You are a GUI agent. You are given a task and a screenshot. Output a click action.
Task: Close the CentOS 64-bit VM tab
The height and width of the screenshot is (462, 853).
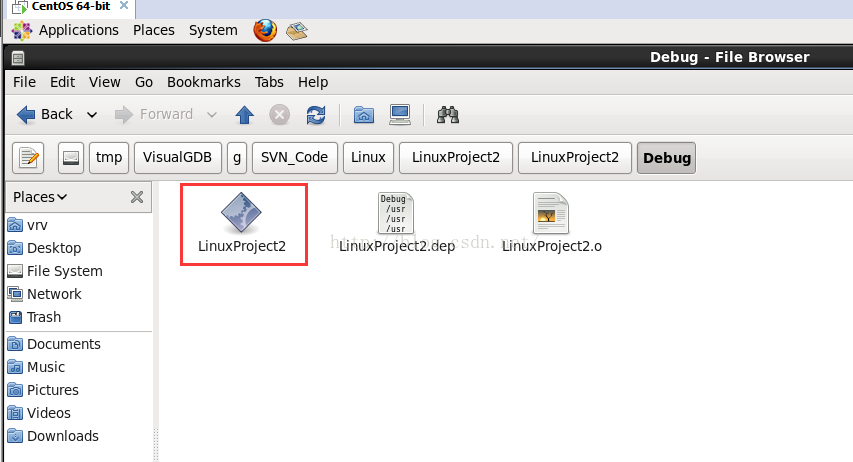coord(124,5)
